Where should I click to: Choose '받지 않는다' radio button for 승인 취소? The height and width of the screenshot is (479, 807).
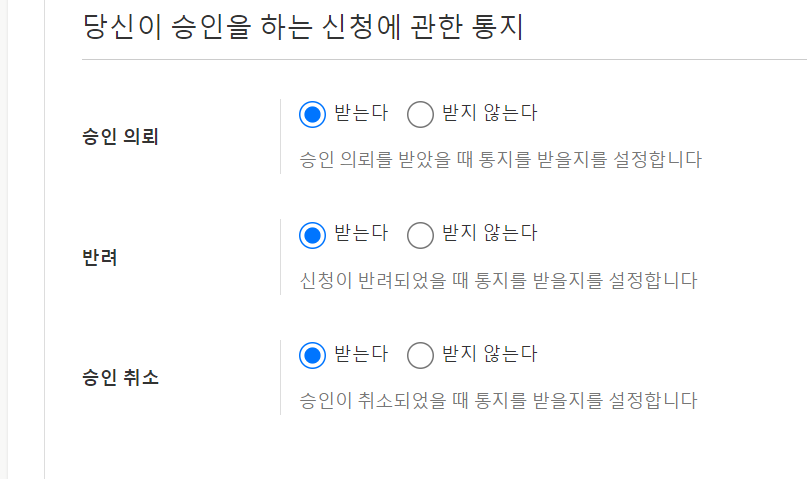click(421, 355)
